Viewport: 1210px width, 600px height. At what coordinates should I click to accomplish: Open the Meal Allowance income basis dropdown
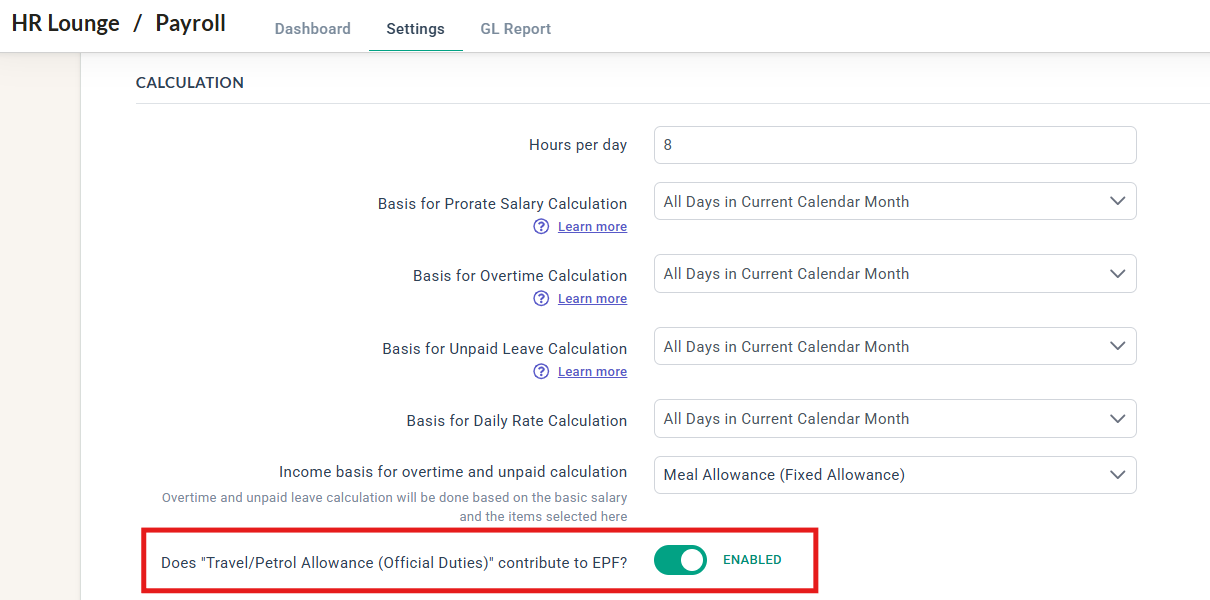(x=895, y=475)
